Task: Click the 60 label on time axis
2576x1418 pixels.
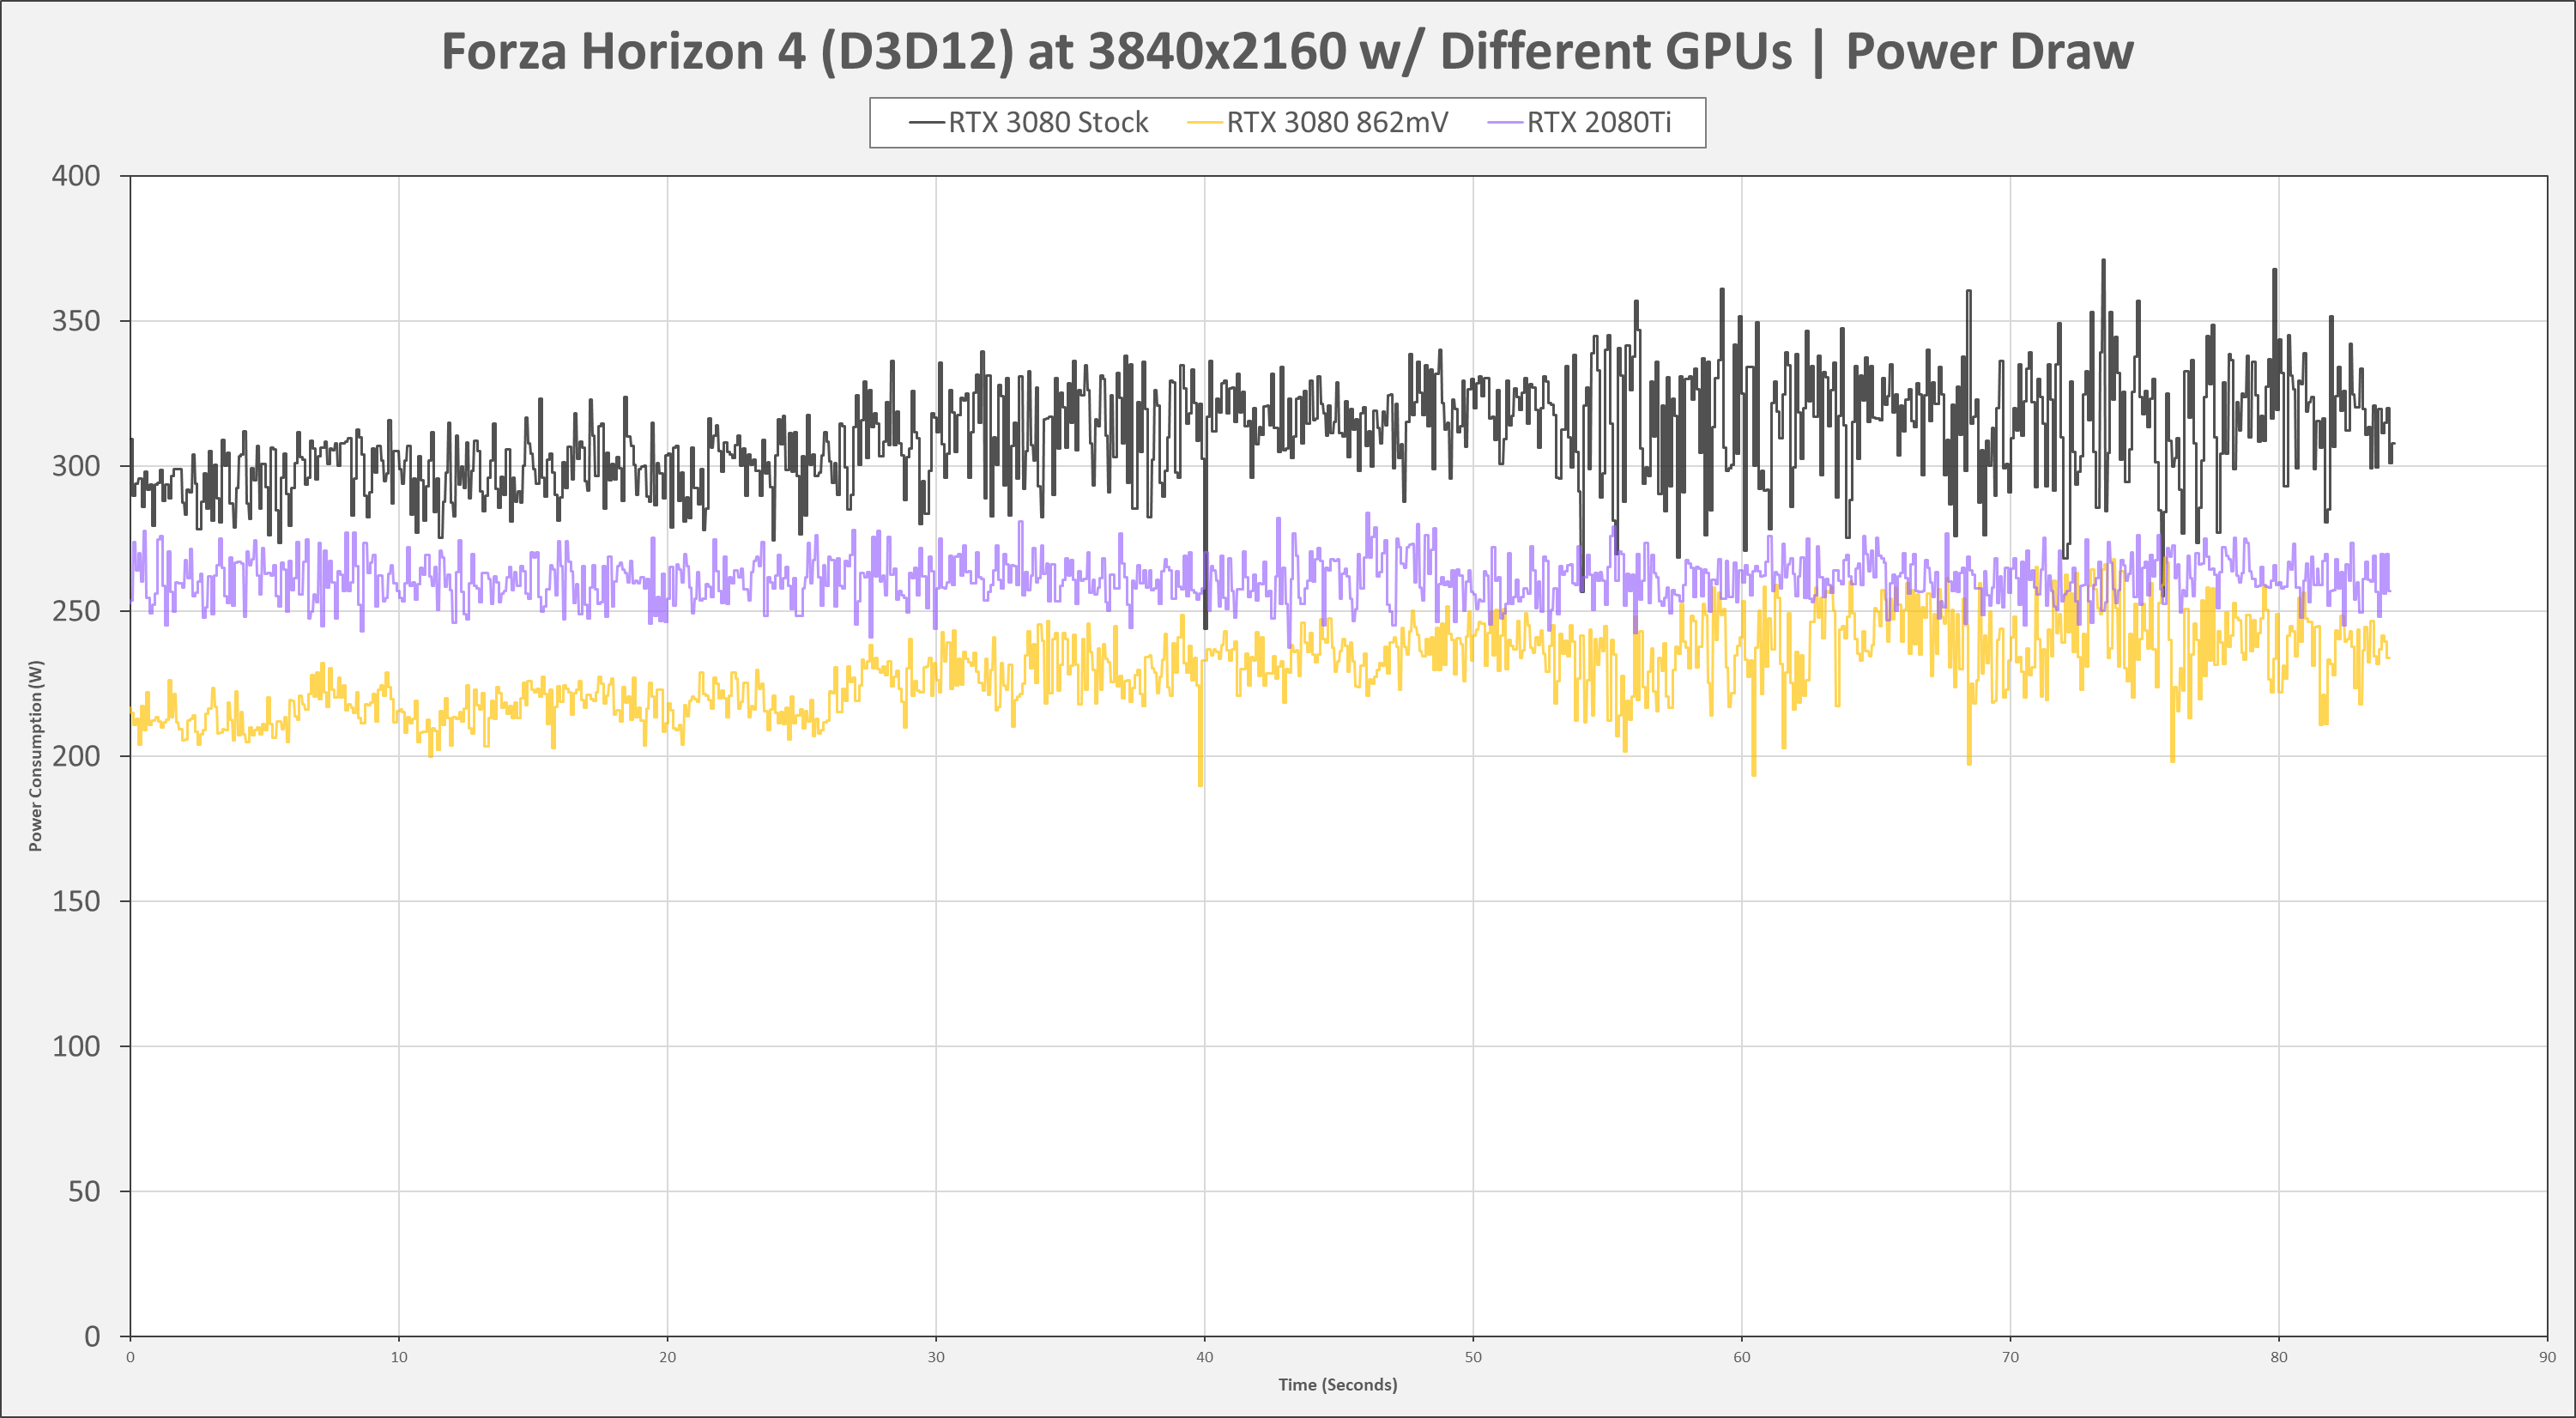Action: 1741,1358
